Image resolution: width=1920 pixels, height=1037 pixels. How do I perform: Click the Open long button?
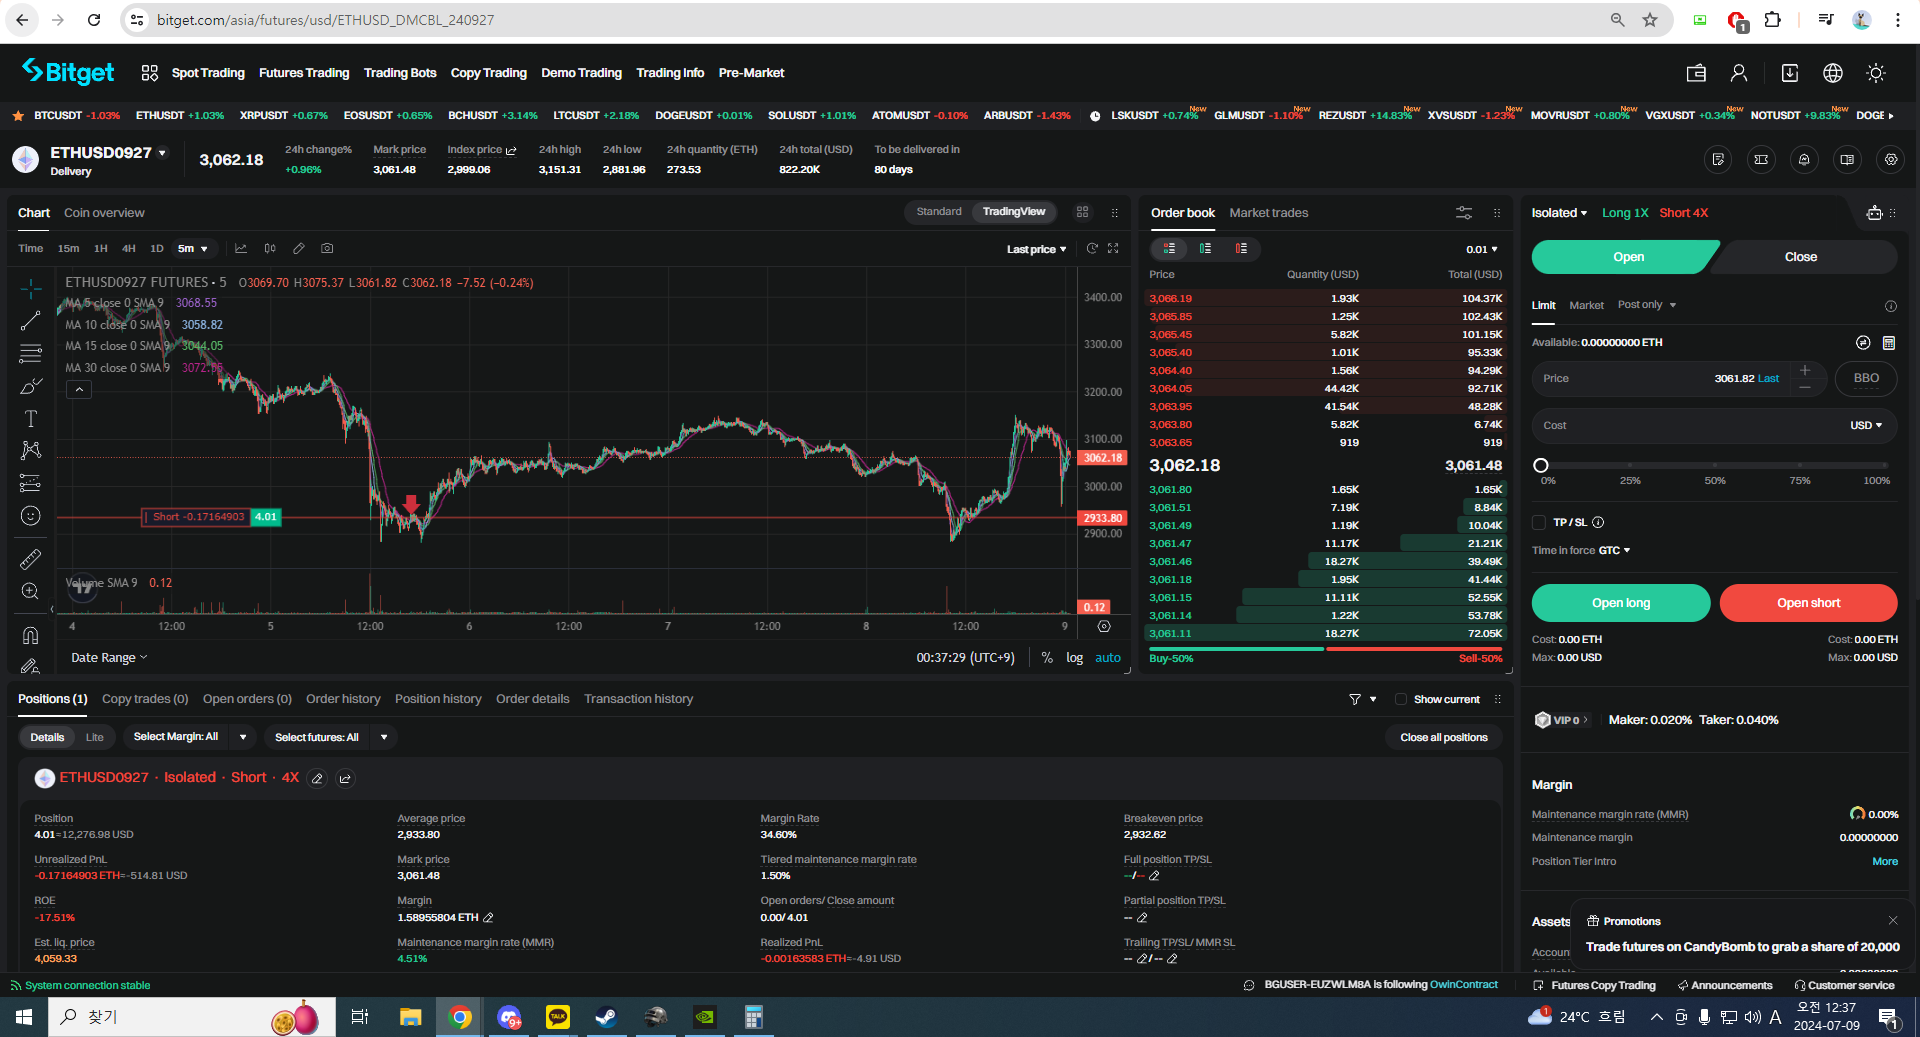[x=1621, y=603]
